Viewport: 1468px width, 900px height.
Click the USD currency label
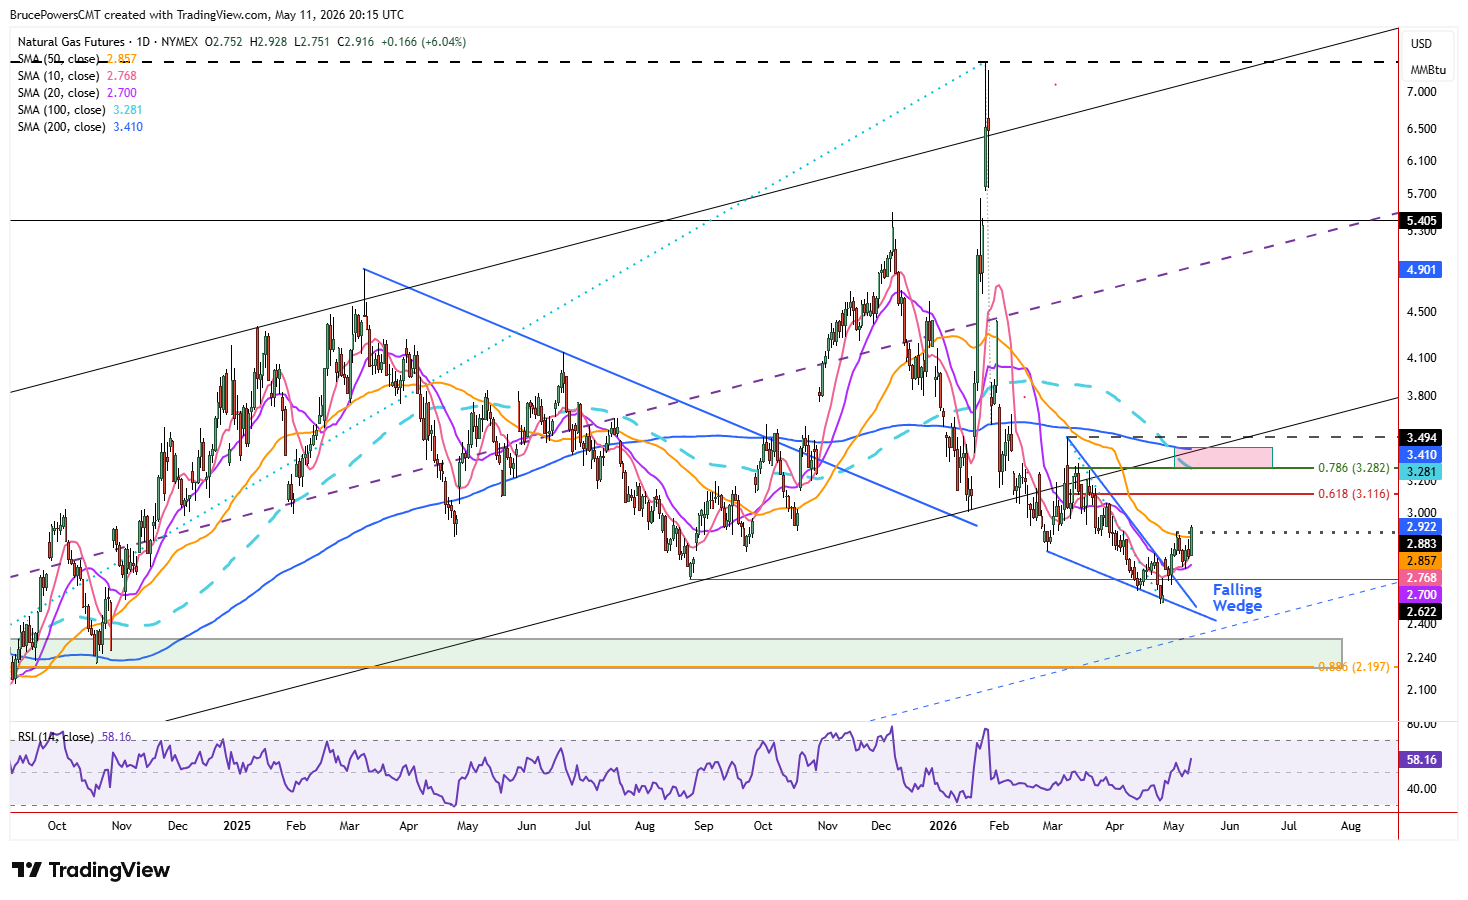click(1421, 44)
